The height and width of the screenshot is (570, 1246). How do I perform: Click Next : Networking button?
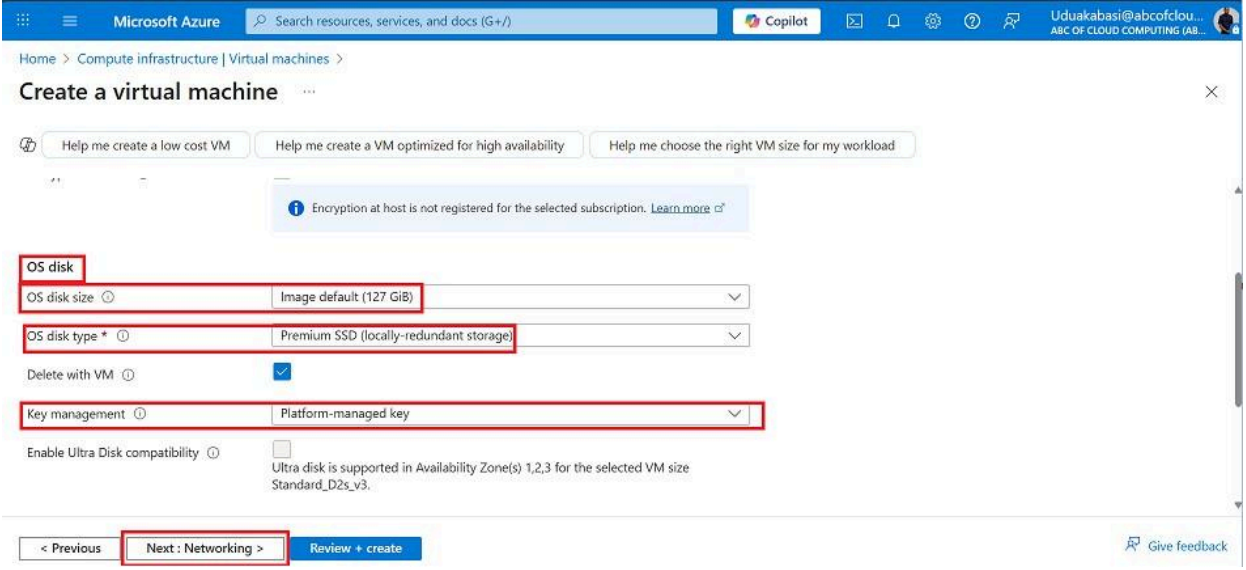coord(205,548)
